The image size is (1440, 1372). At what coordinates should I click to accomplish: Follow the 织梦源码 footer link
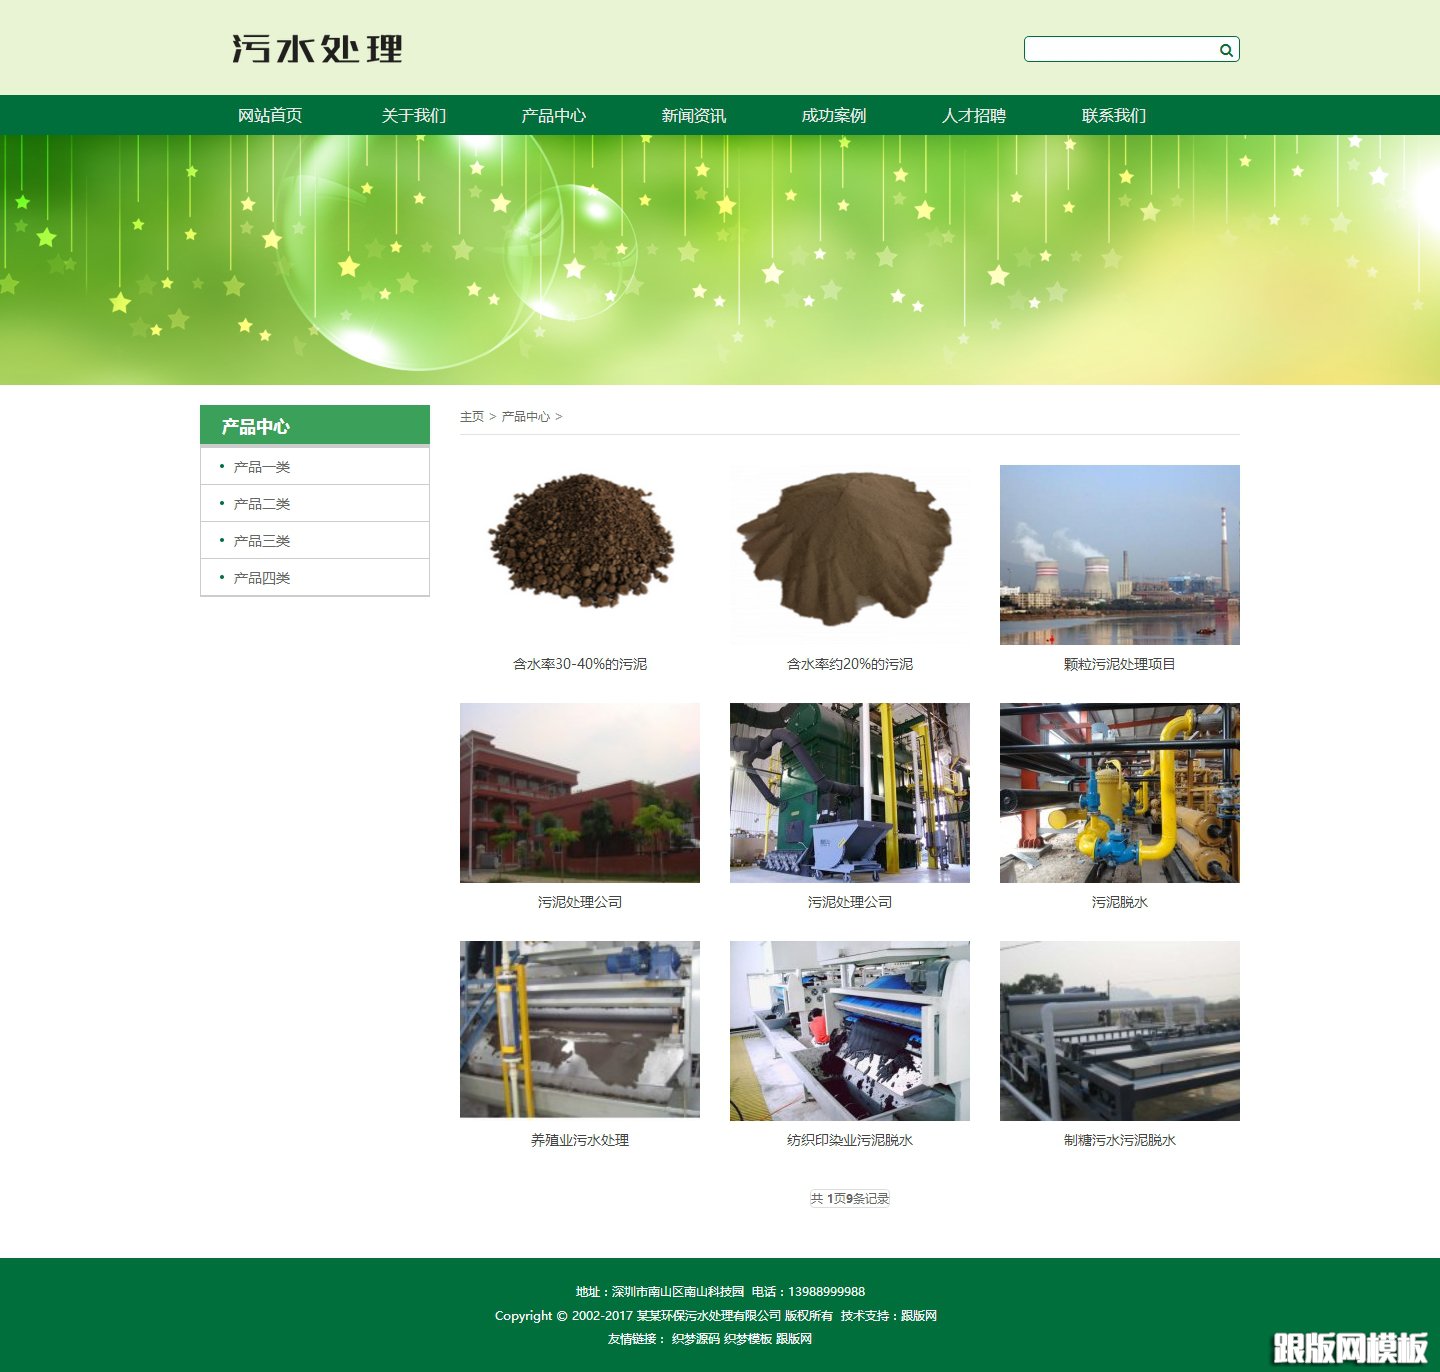tap(695, 1339)
